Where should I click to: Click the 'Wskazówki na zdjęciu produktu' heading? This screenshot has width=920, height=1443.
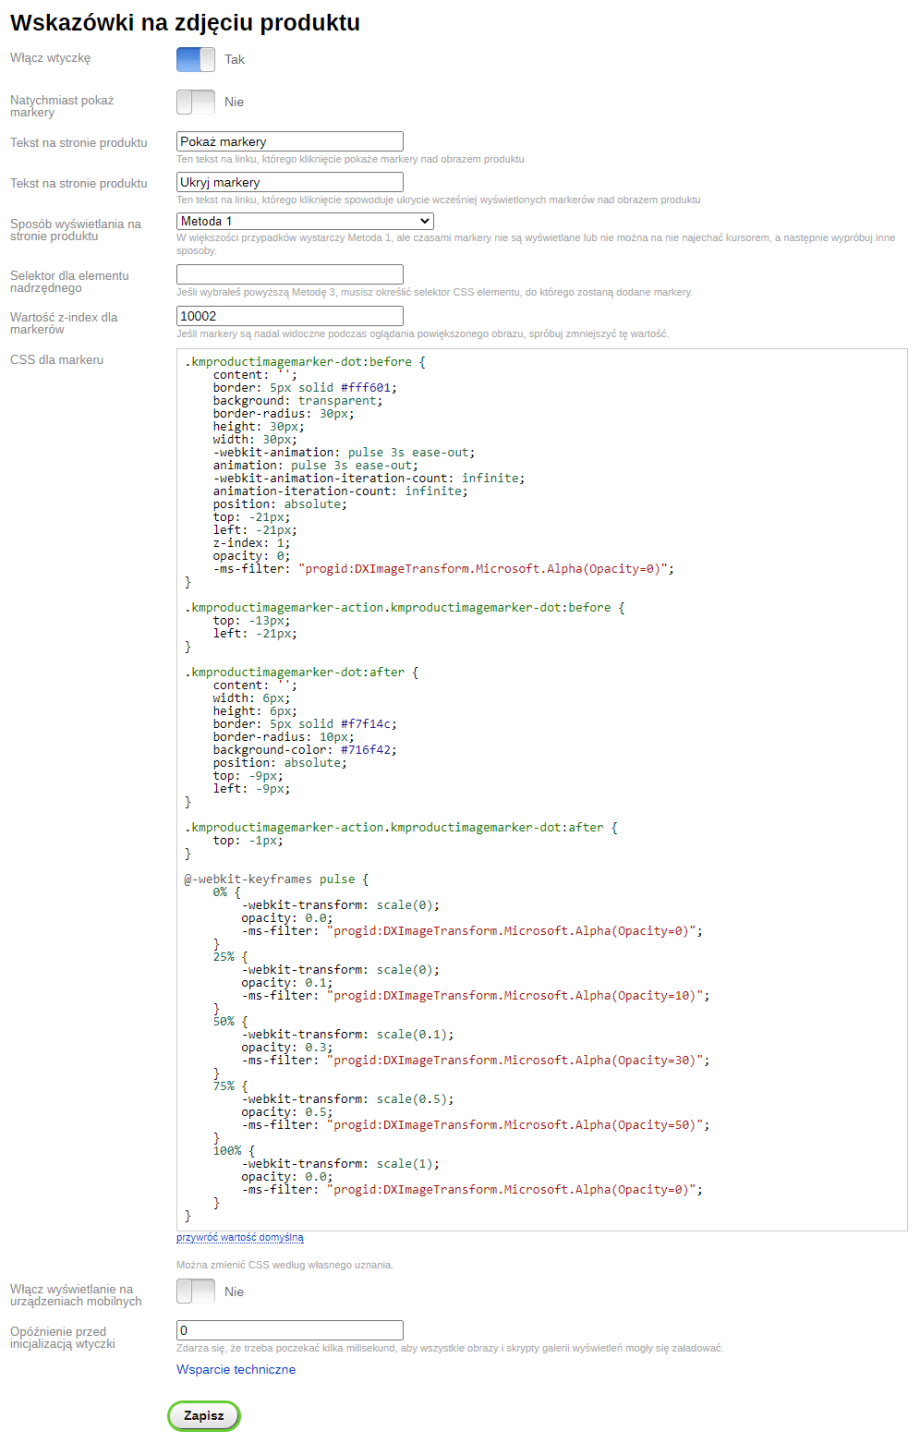click(185, 22)
